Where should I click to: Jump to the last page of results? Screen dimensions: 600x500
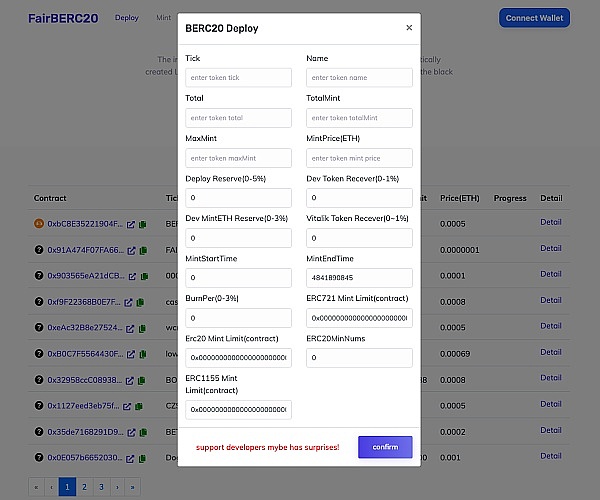click(x=132, y=487)
